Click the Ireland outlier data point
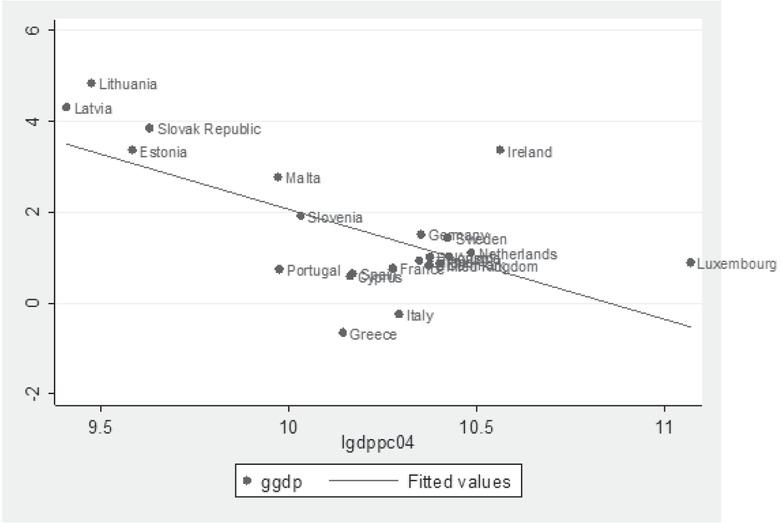Screen dimensions: 782x523 tap(500, 150)
